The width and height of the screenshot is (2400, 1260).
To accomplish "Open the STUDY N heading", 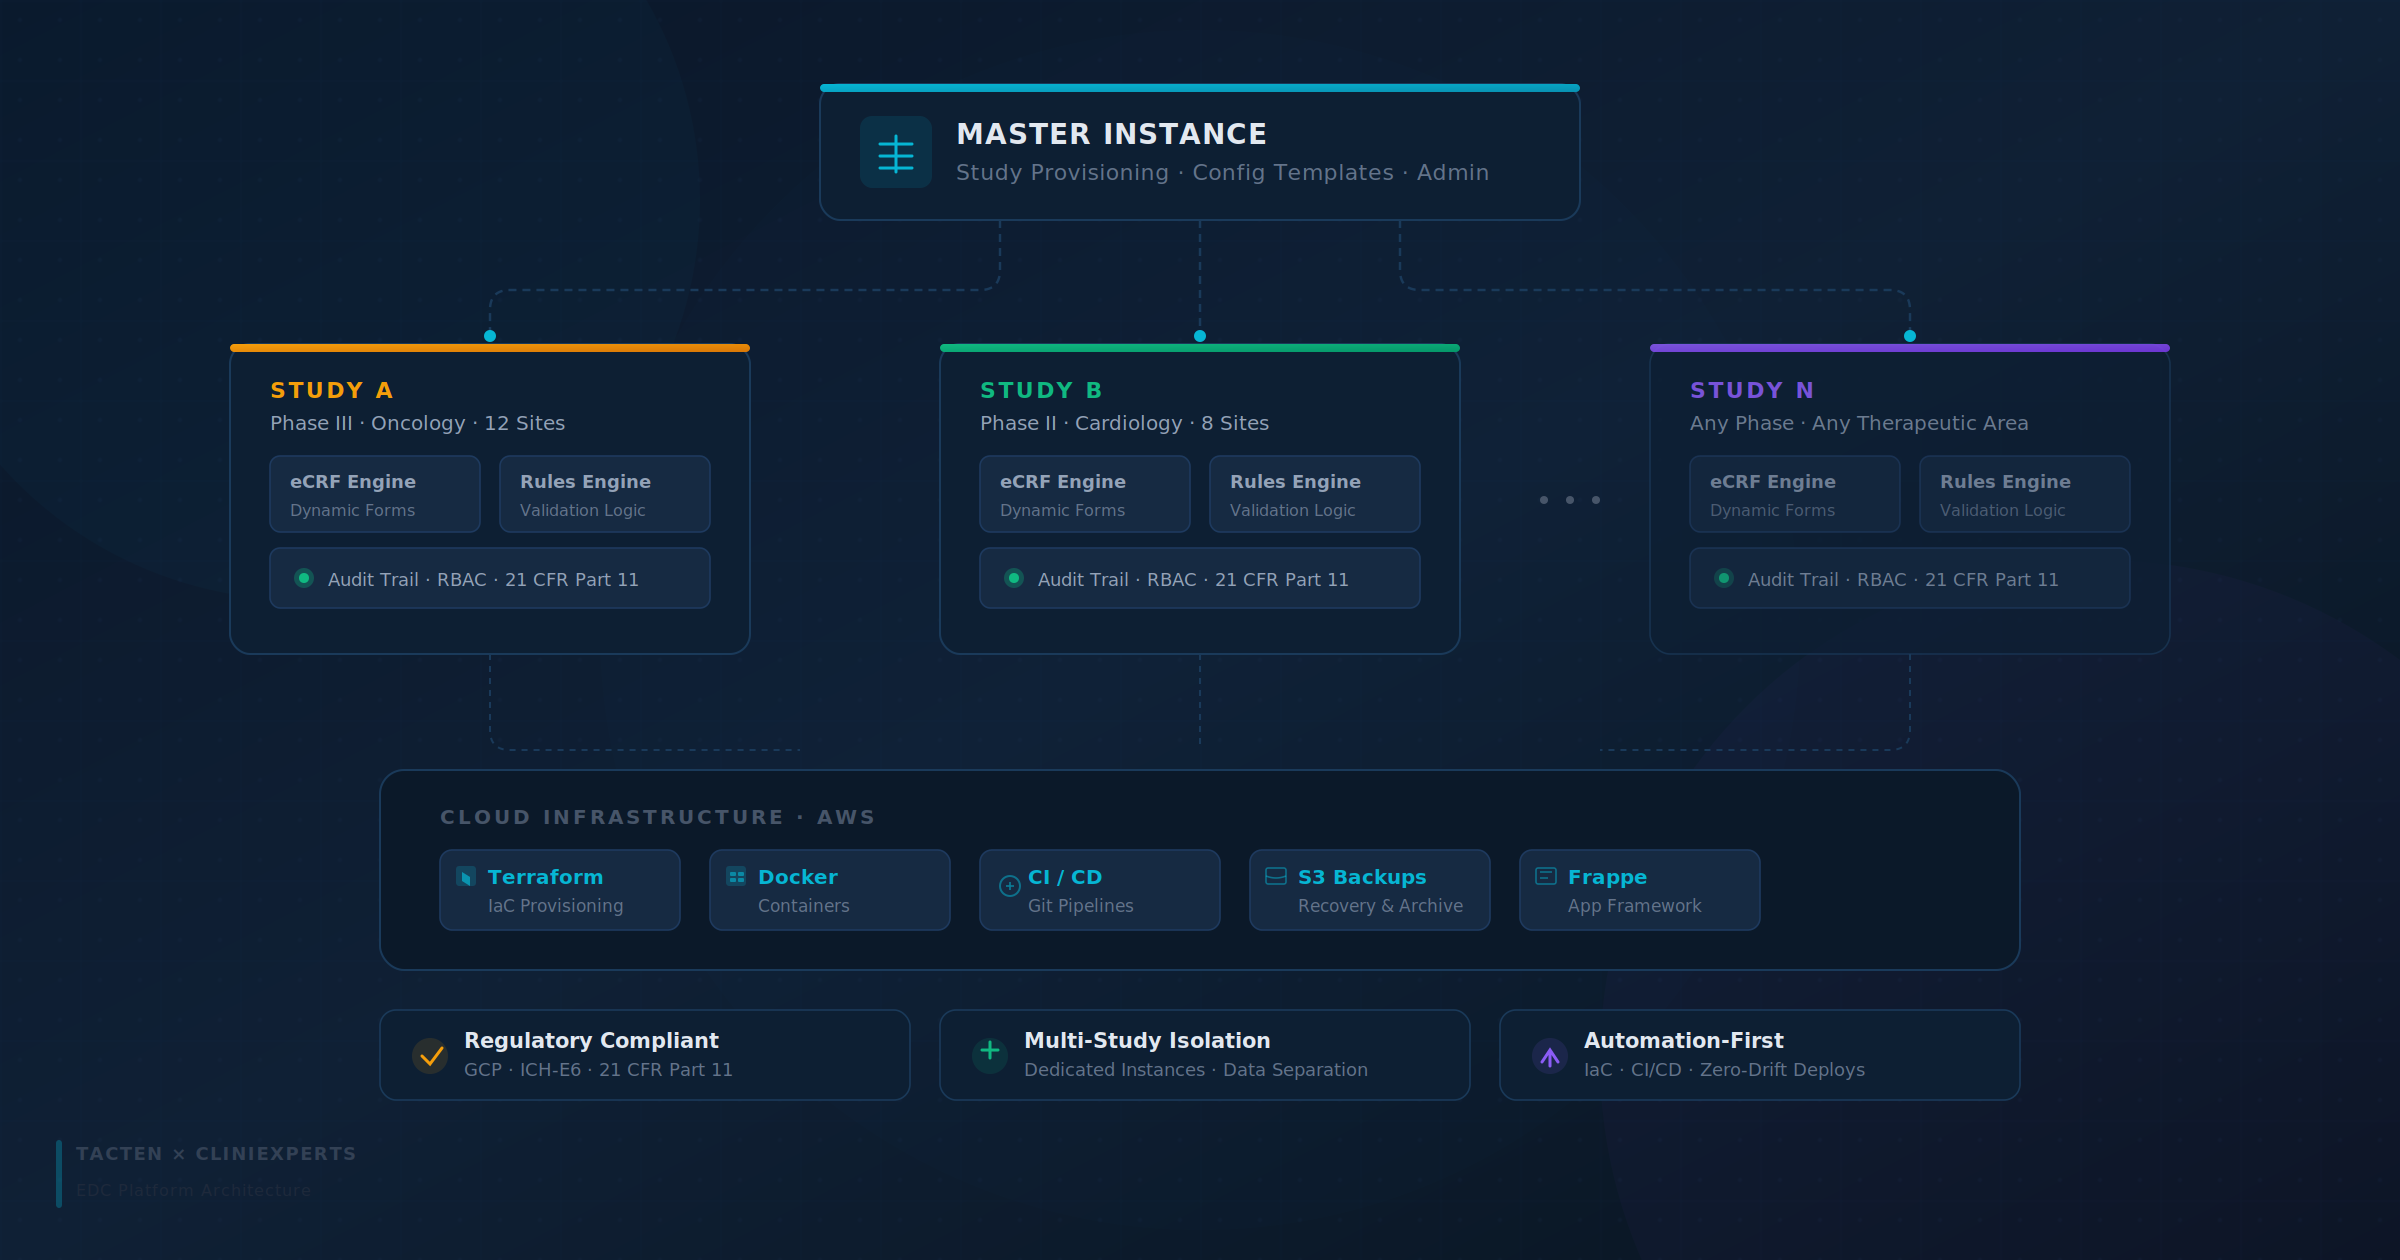I will 1751,390.
